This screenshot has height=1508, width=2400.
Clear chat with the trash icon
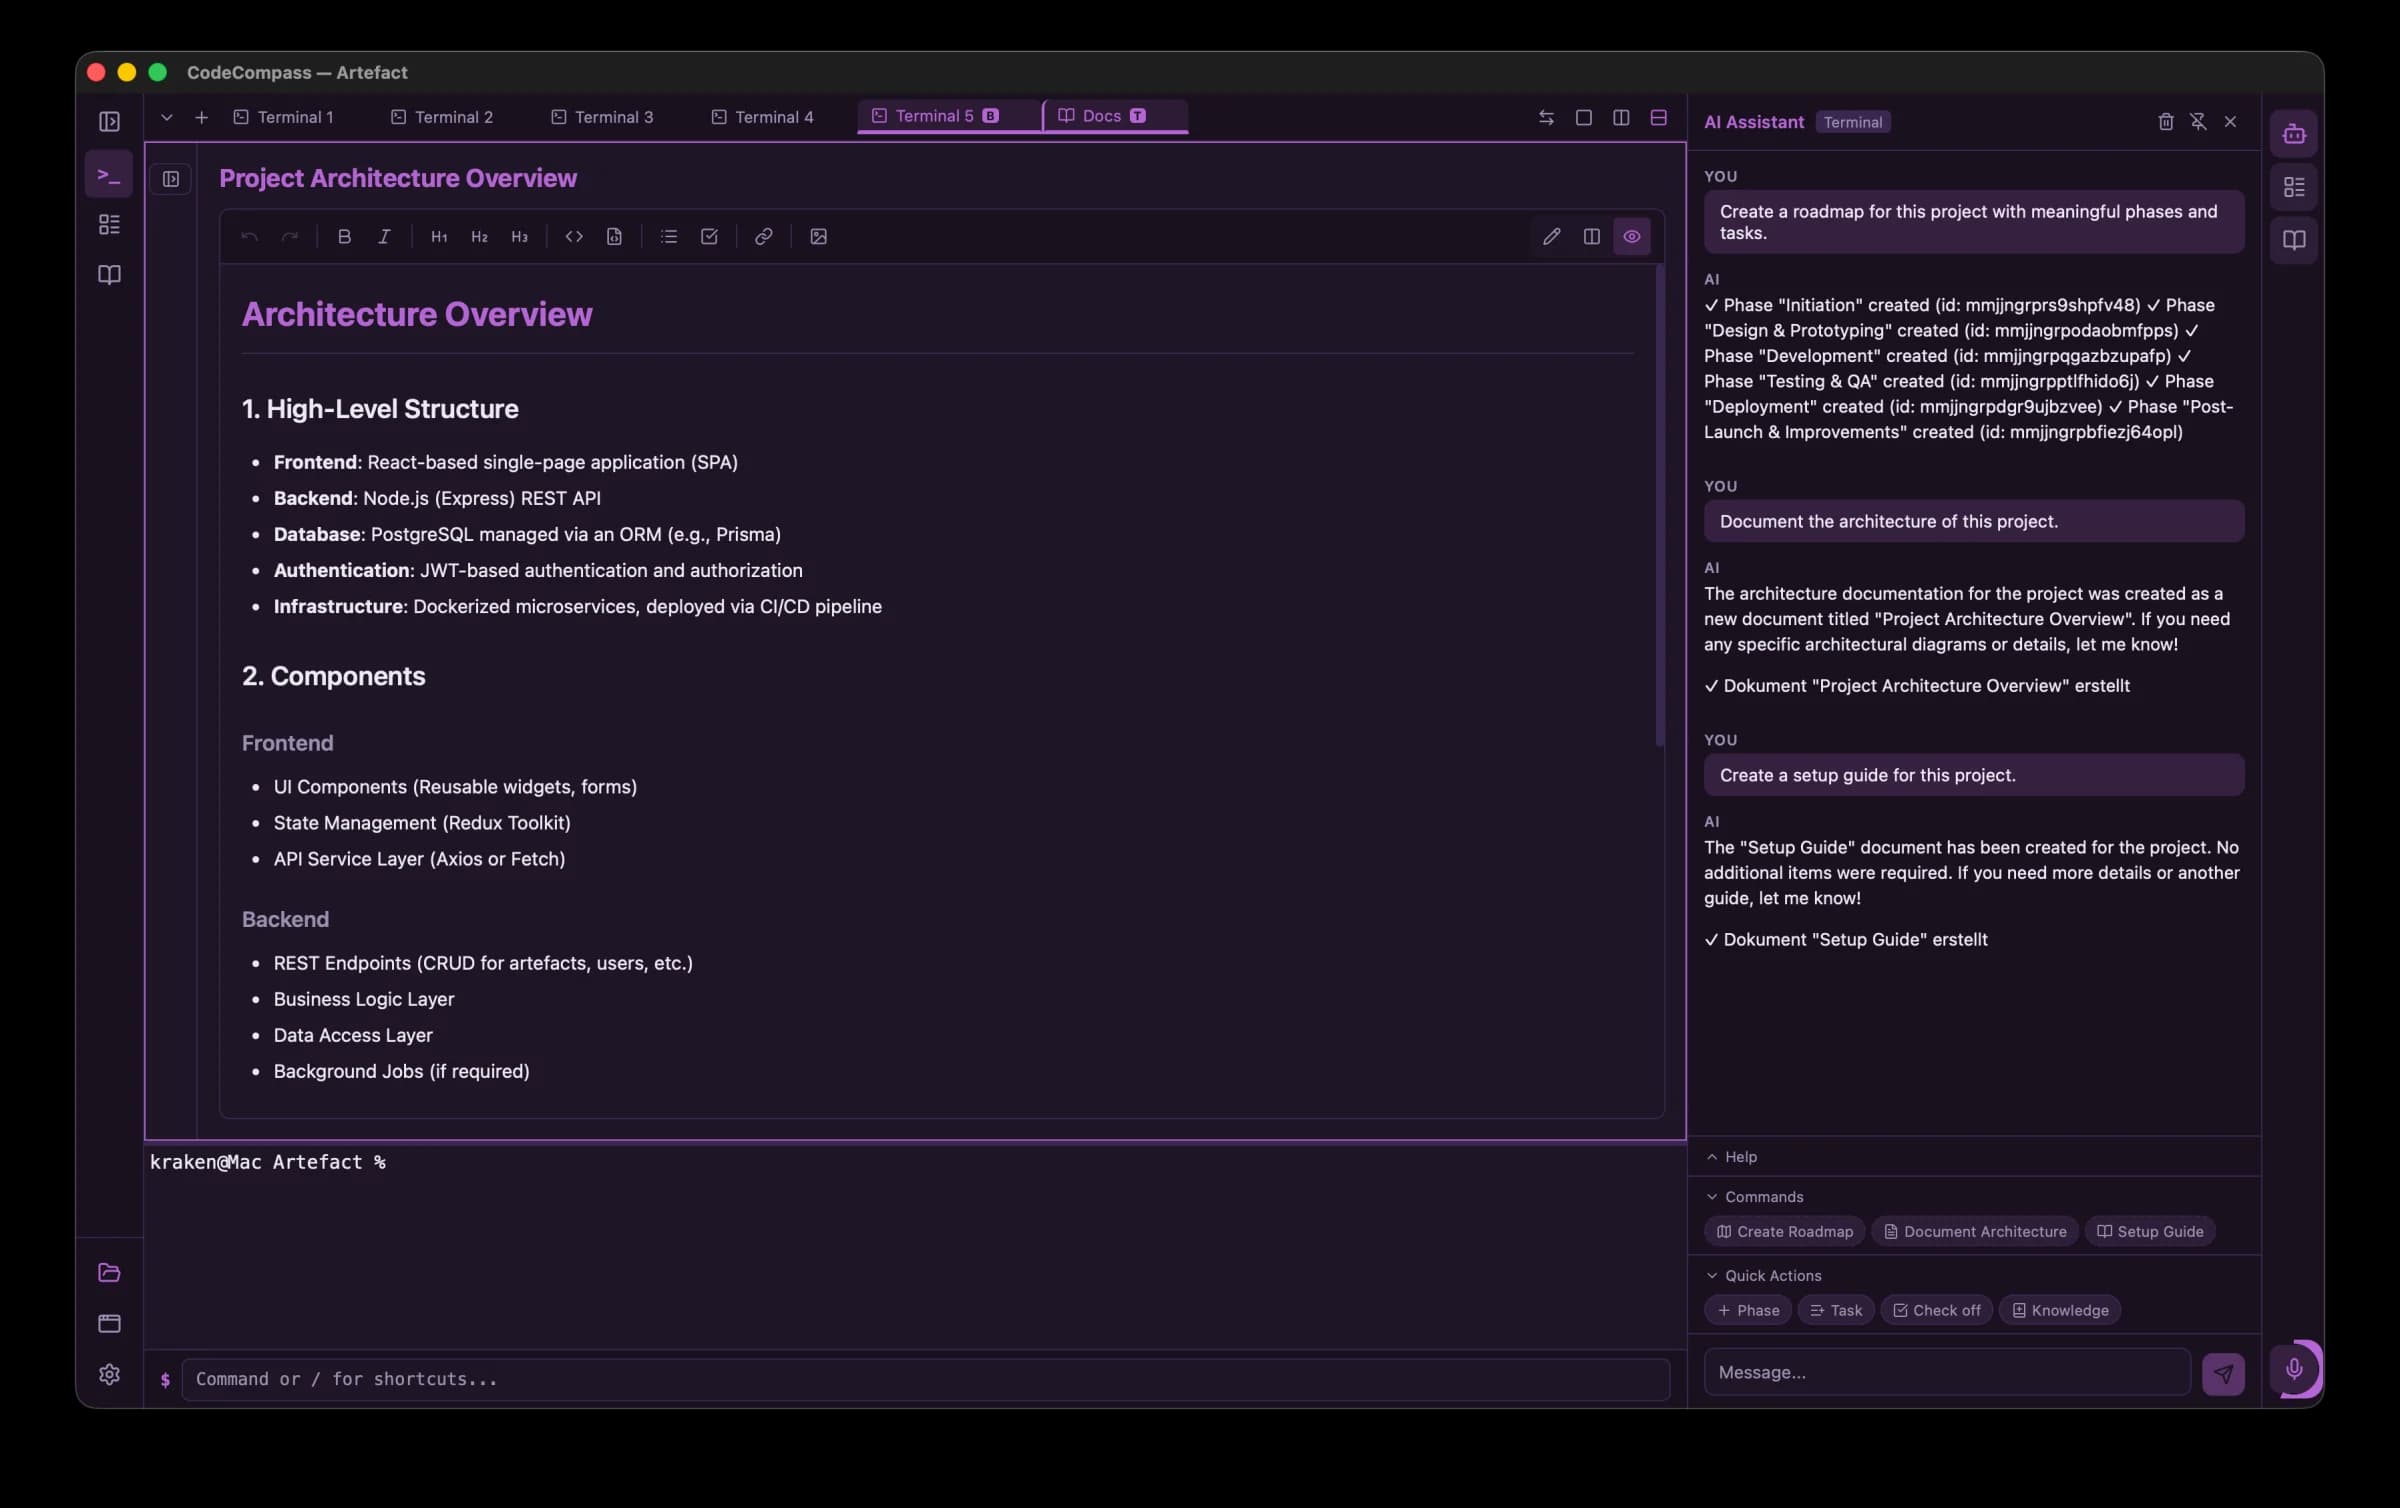click(x=2166, y=122)
